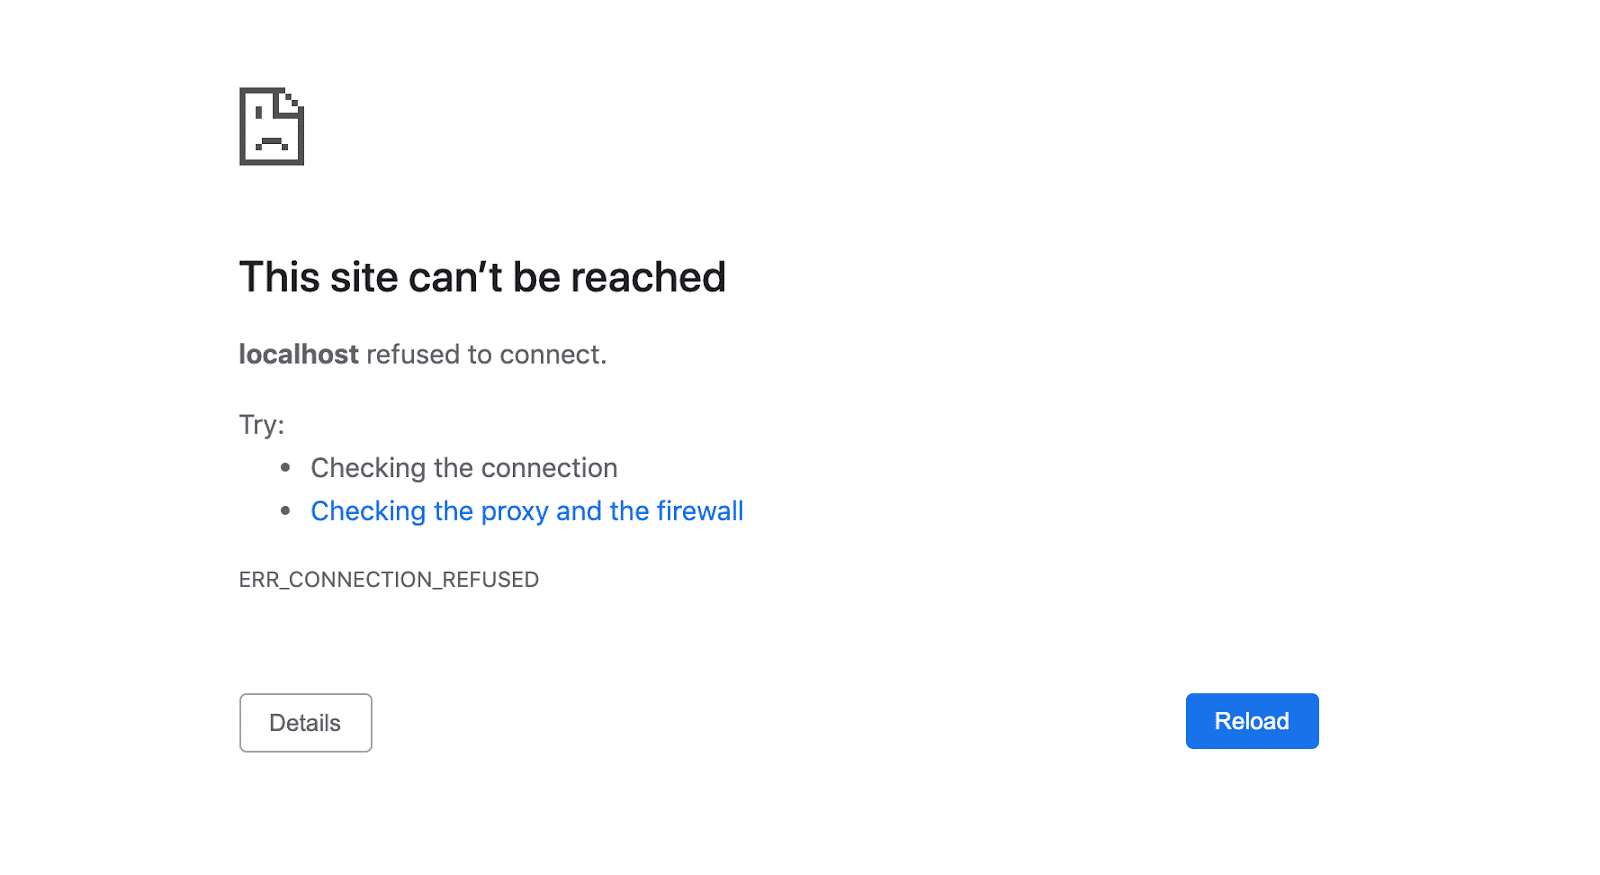The image size is (1600, 875).
Task: Click the bullet beside the firewall suggestion
Action: (285, 511)
